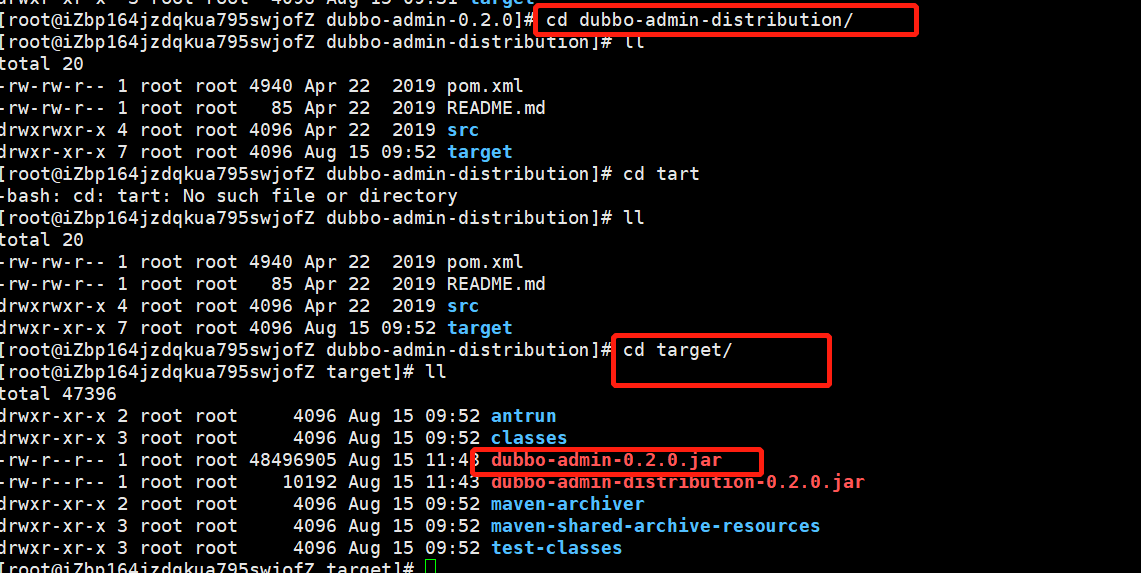
Task: Click the src directory in the first listing
Action: point(463,130)
